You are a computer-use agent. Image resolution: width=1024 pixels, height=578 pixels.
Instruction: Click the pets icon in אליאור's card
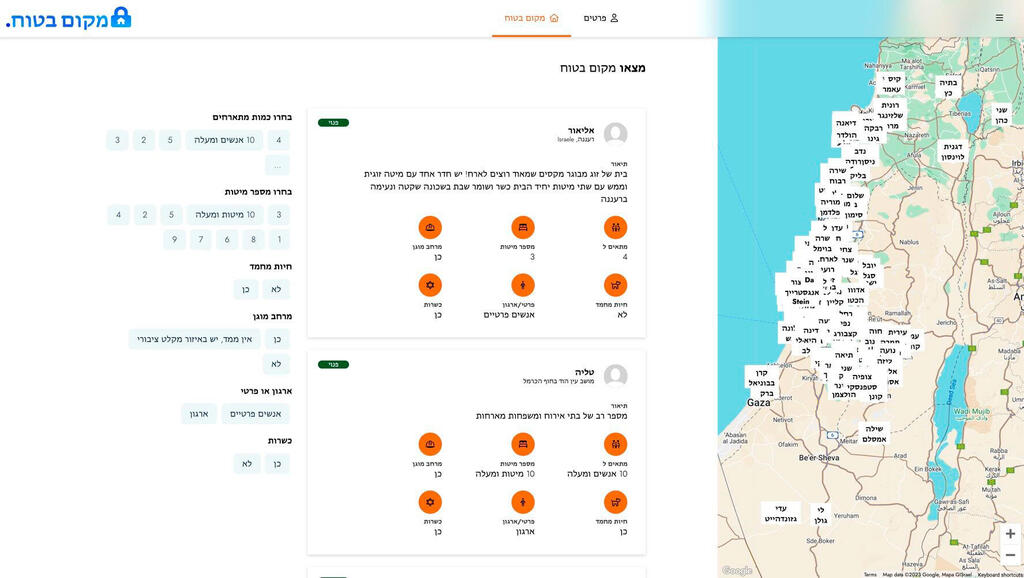[x=615, y=285]
